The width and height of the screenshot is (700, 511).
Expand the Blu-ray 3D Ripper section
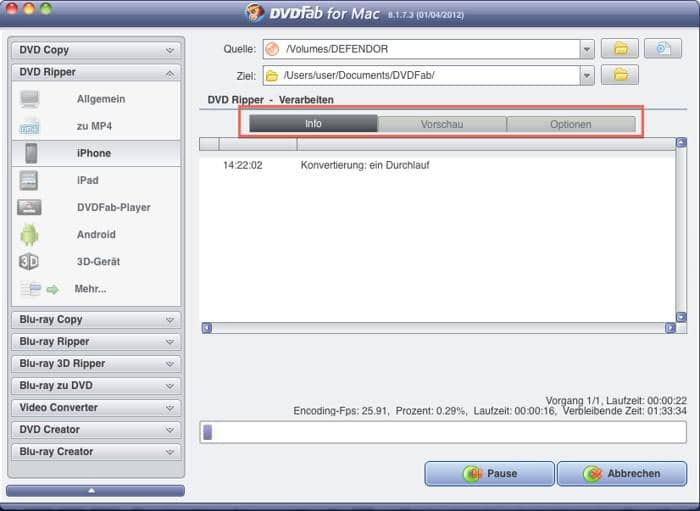click(x=96, y=364)
